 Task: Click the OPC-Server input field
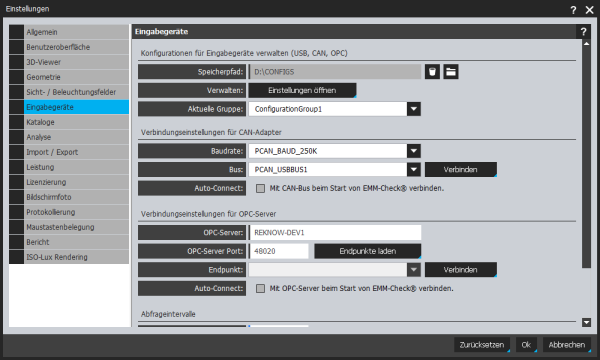pos(335,233)
